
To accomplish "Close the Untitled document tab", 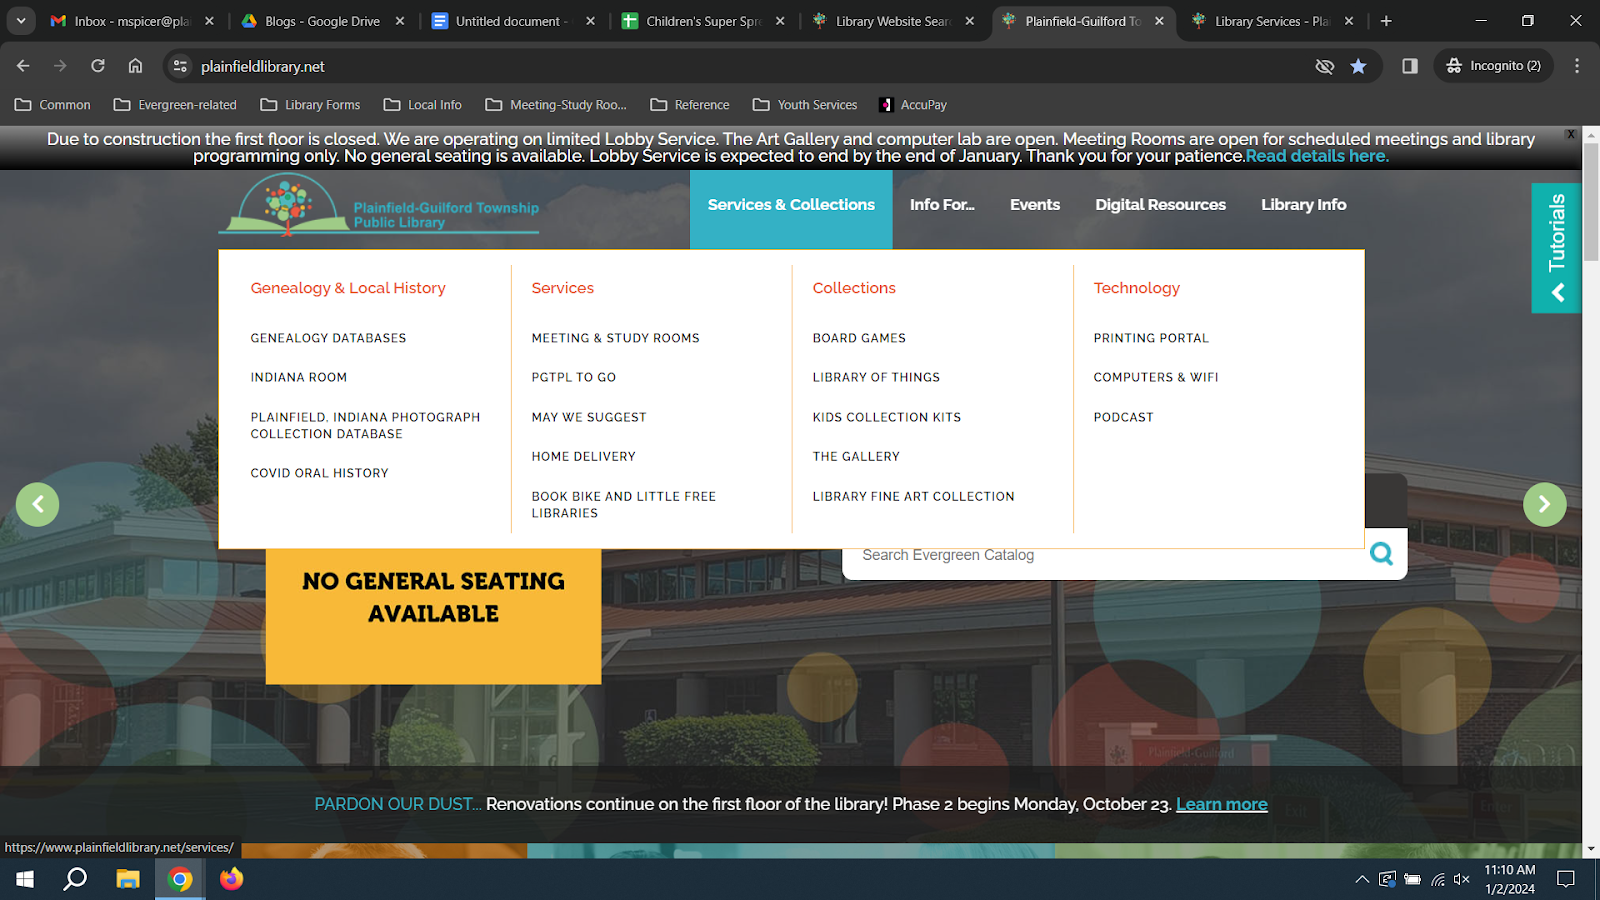I will click(x=590, y=21).
